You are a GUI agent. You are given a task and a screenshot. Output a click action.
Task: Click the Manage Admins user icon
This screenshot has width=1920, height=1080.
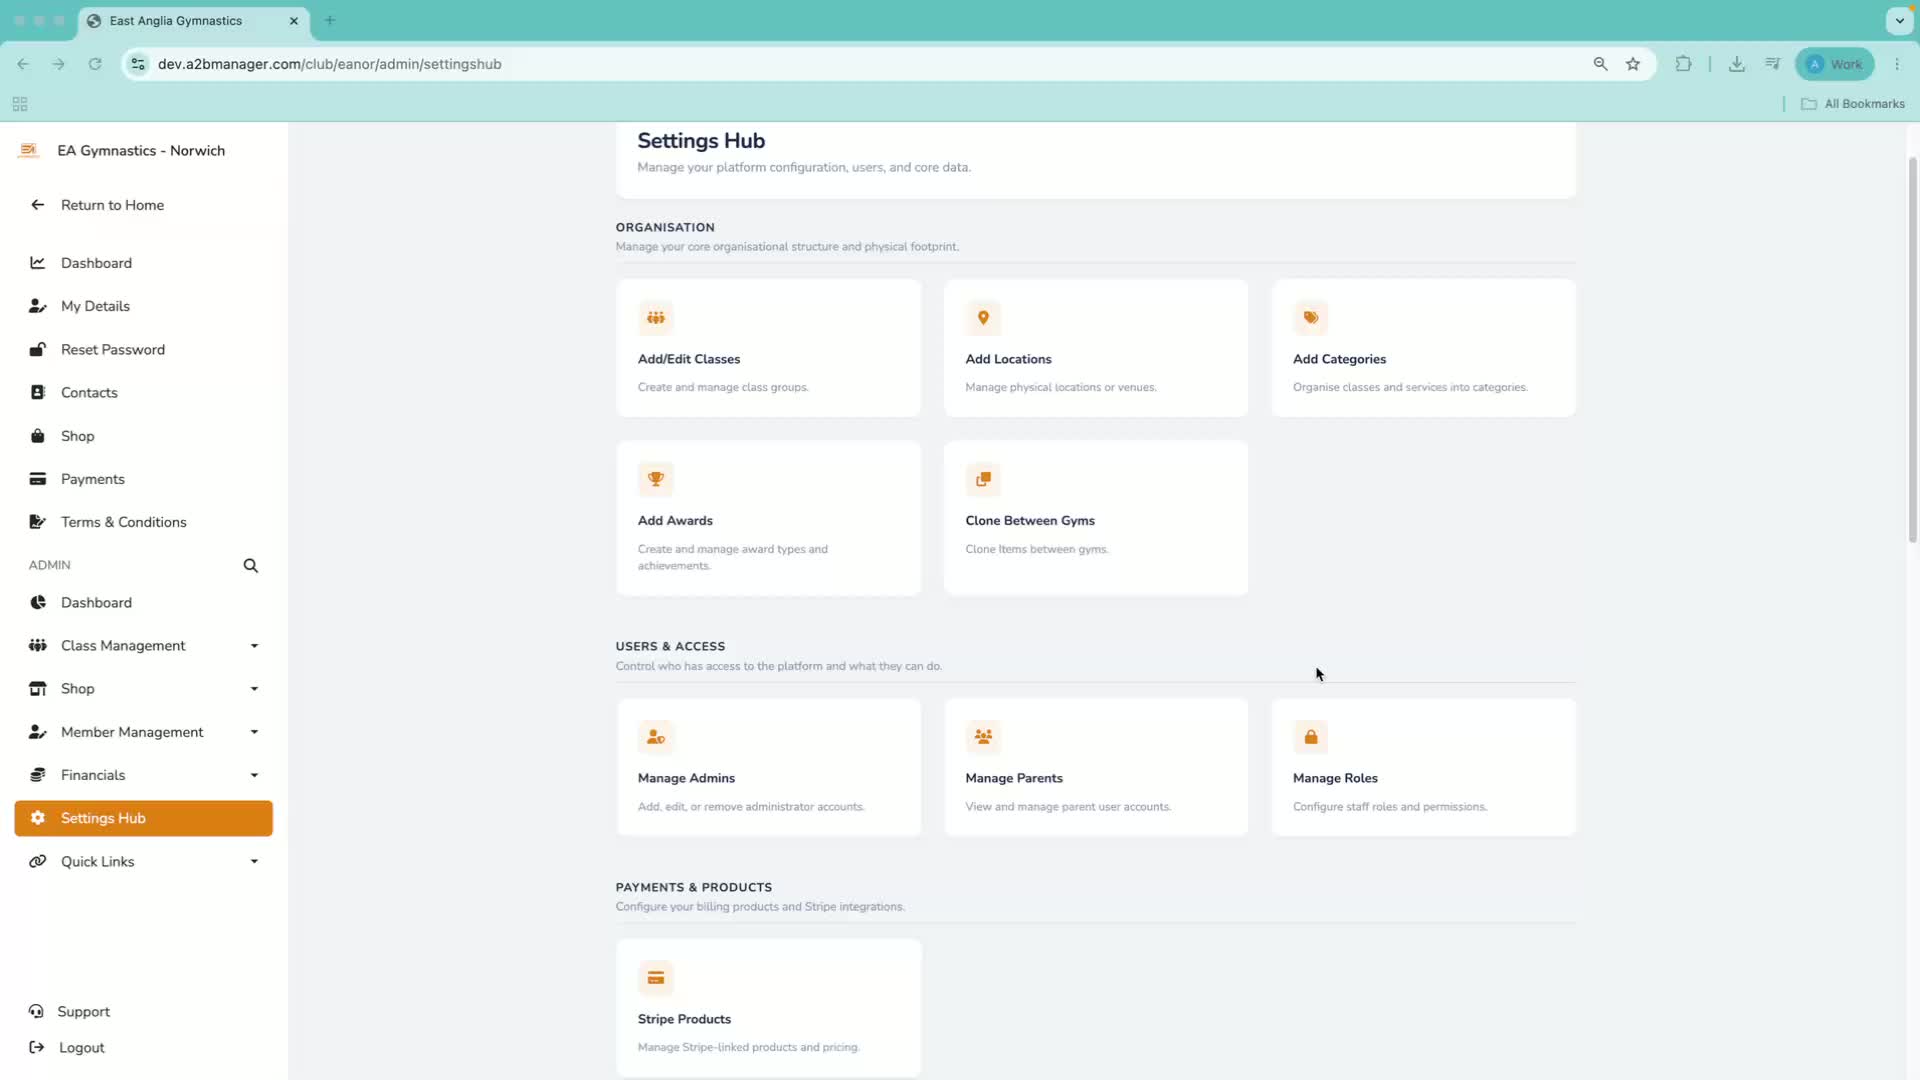click(x=656, y=737)
